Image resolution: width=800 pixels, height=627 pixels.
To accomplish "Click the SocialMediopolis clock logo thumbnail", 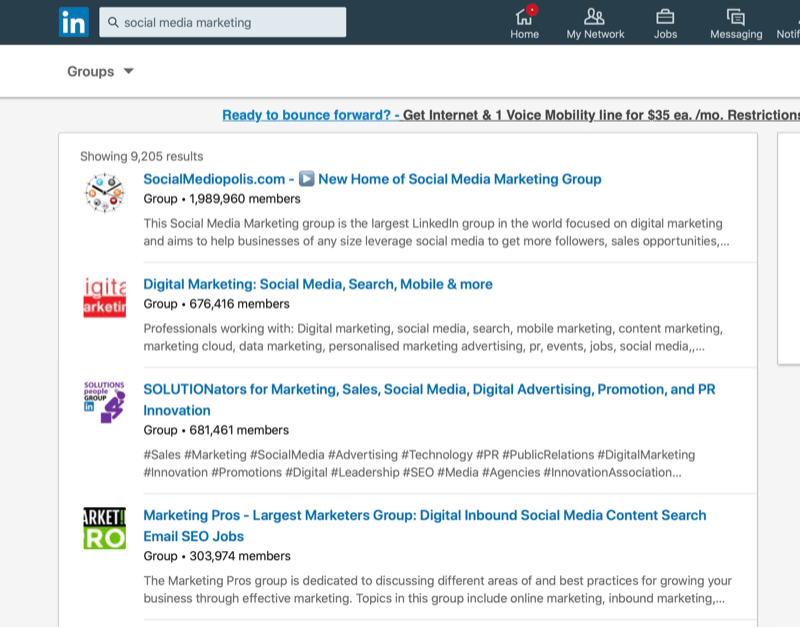I will (x=105, y=193).
